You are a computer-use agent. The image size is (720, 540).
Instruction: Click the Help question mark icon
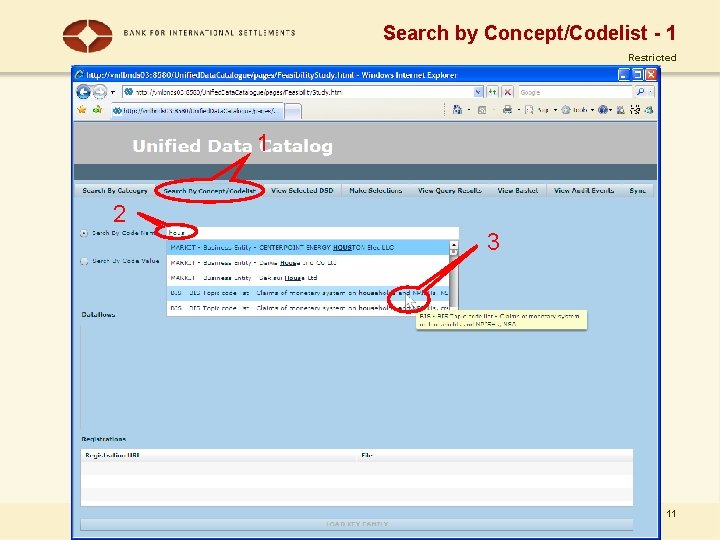click(604, 110)
